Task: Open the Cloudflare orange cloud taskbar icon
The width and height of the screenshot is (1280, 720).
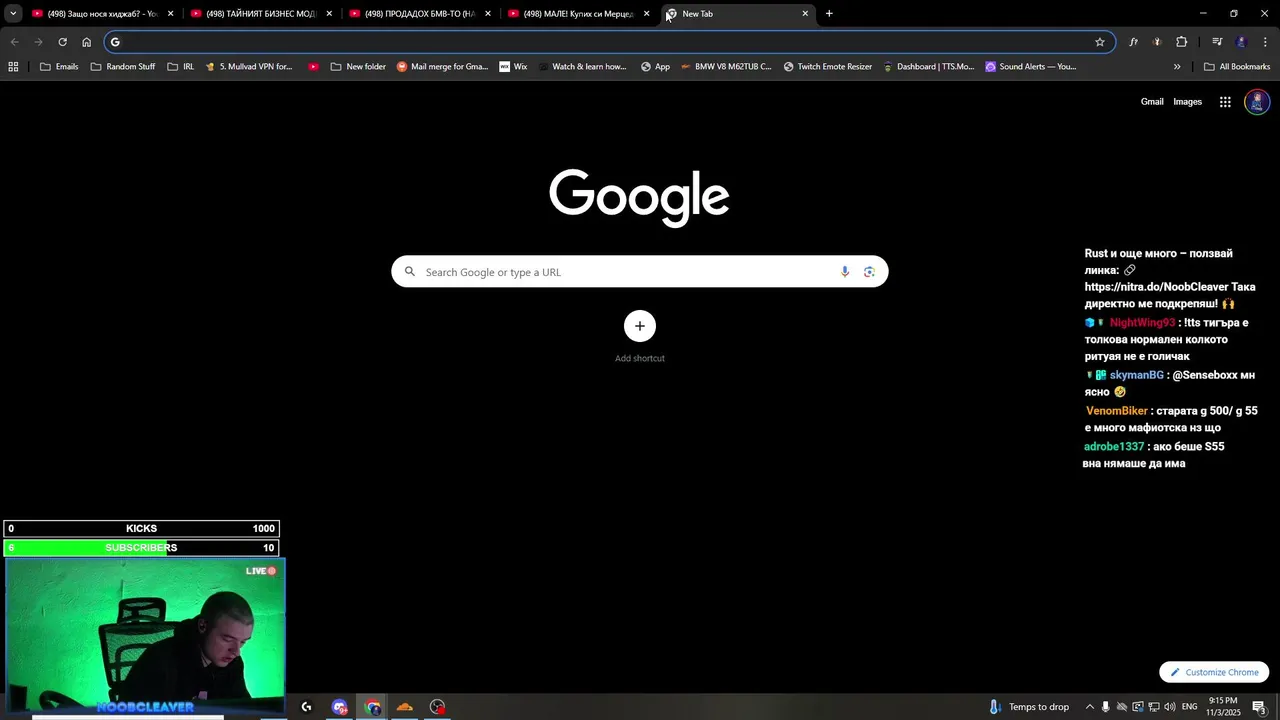Action: [x=405, y=707]
